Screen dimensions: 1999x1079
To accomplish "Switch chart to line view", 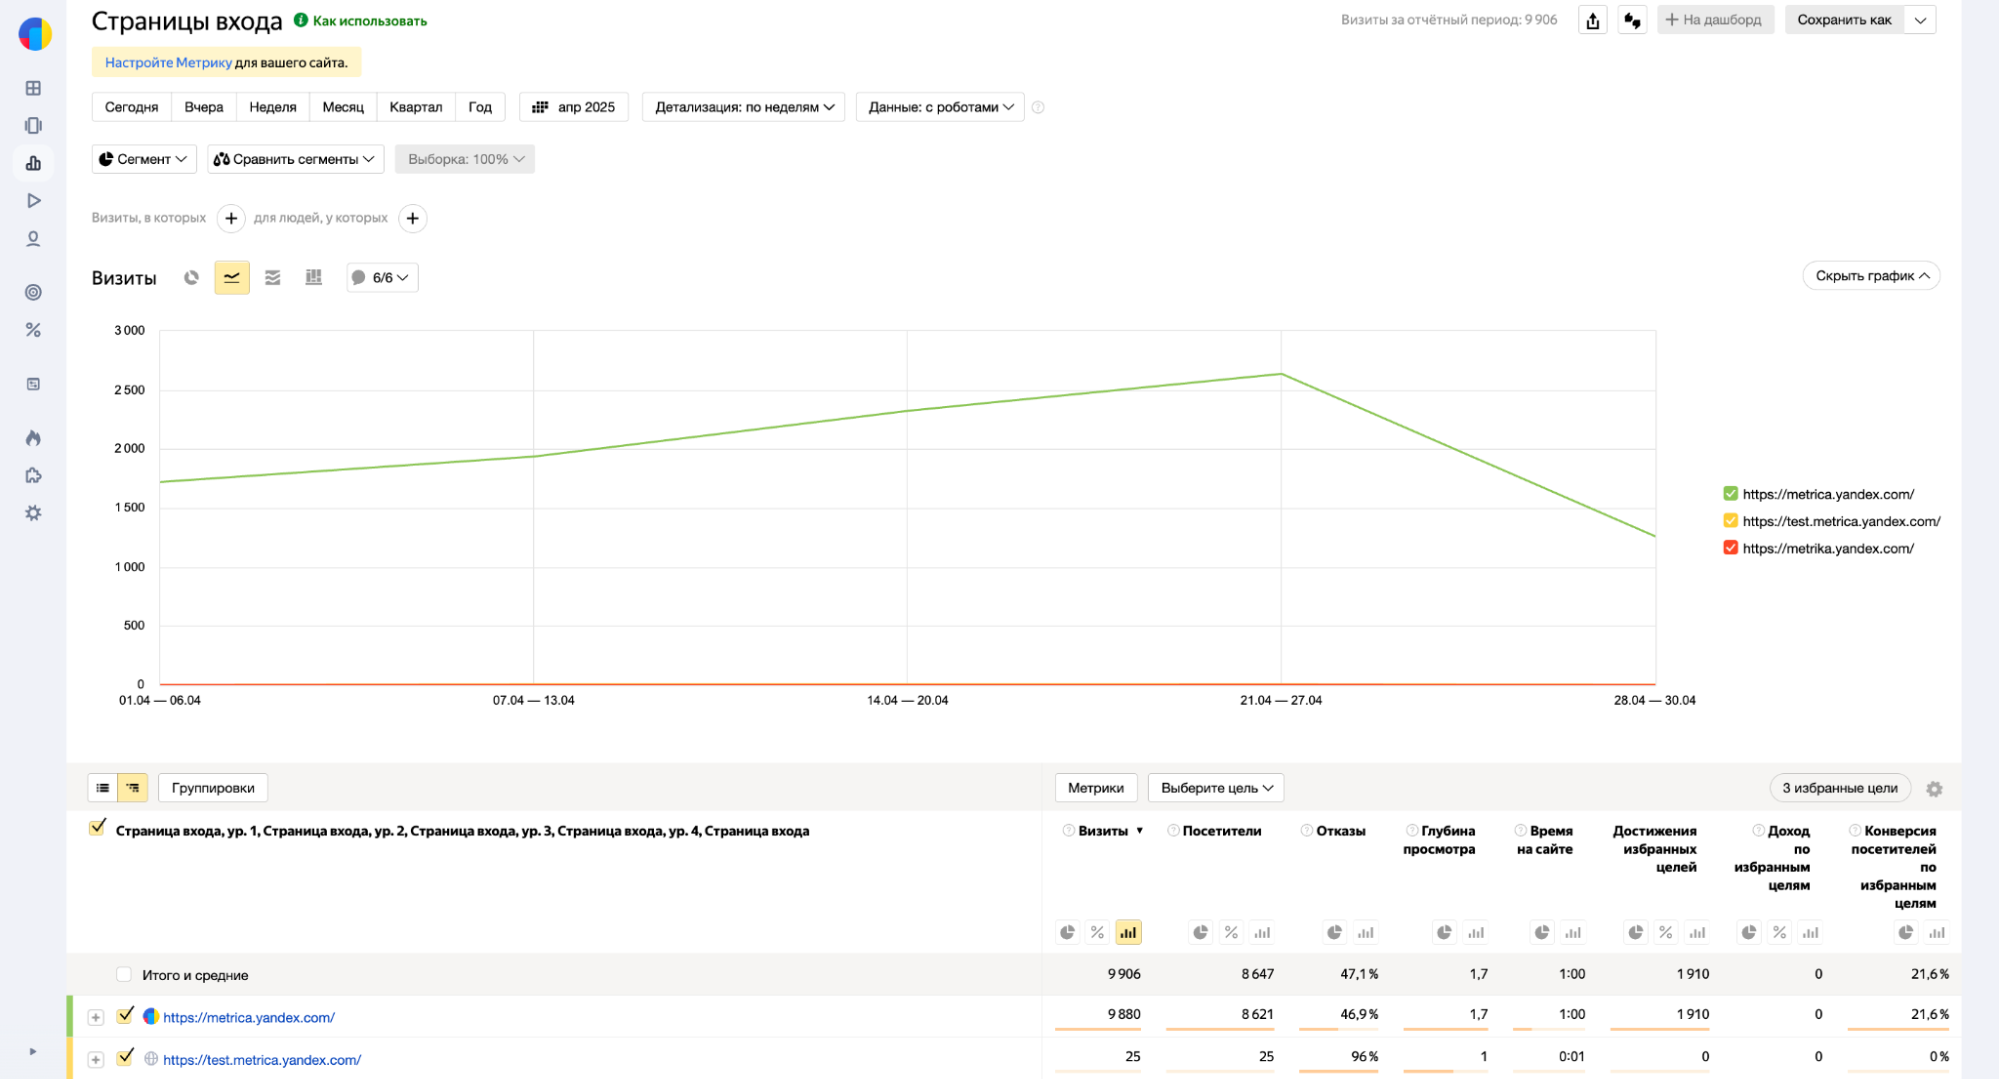I will 232,277.
